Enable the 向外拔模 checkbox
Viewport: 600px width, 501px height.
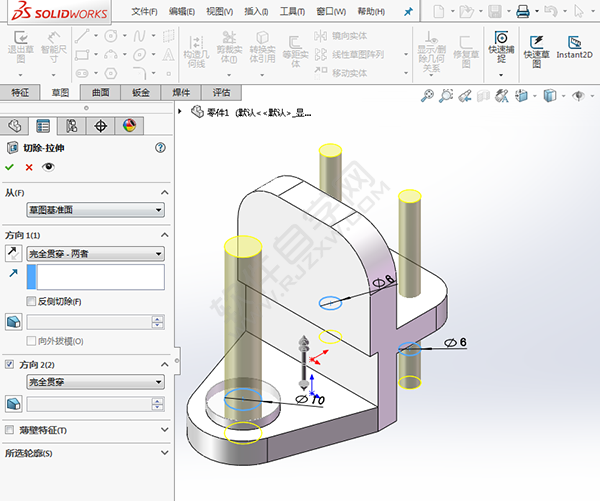(31, 341)
